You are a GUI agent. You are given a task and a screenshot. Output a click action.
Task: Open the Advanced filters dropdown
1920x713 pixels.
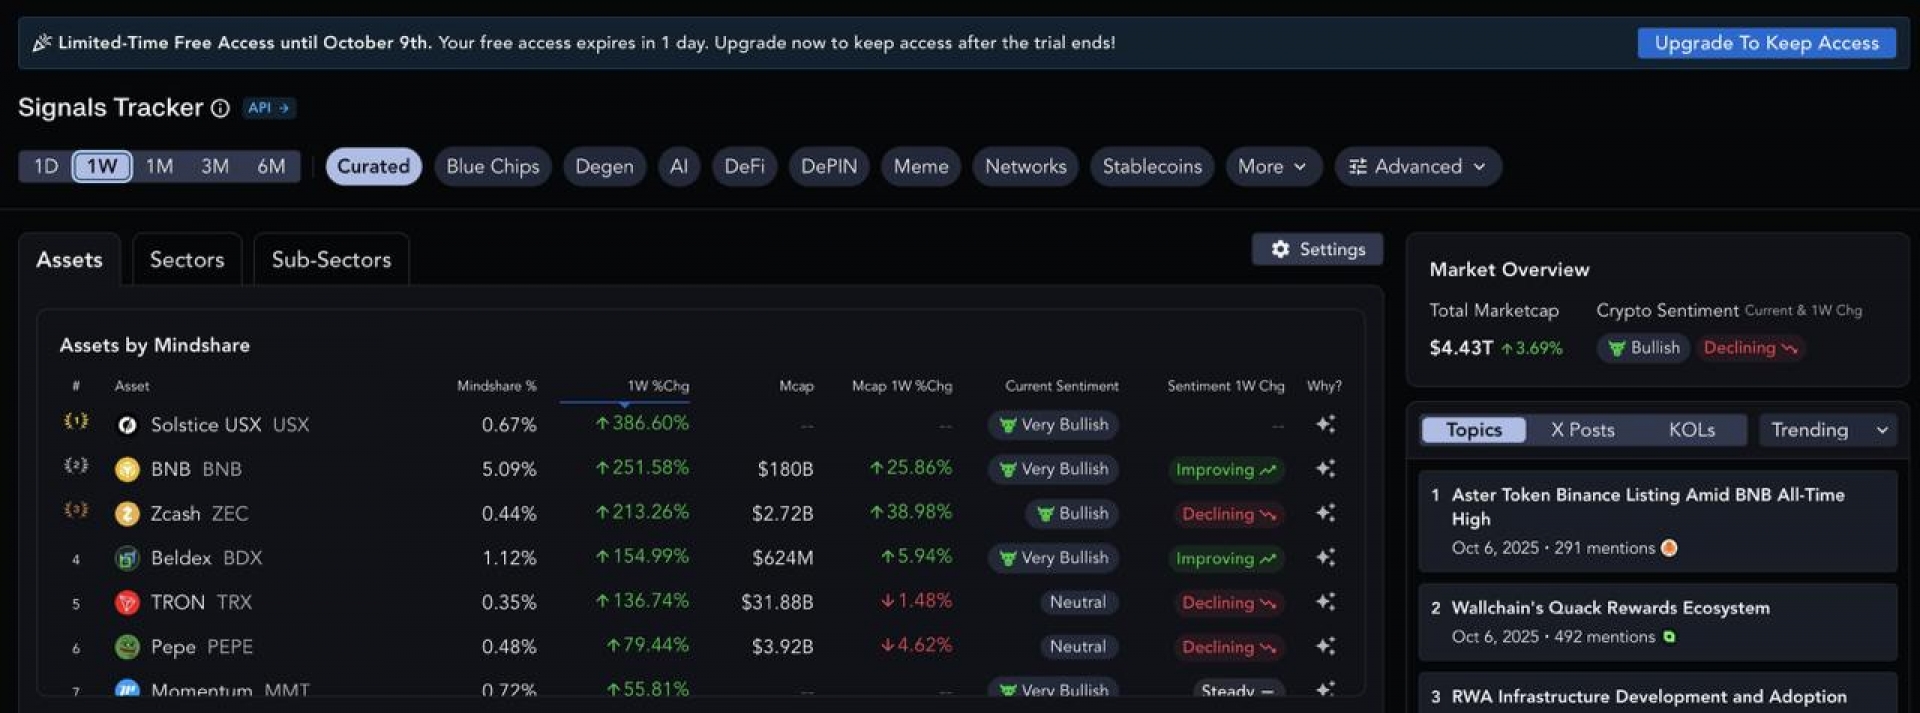click(x=1417, y=167)
